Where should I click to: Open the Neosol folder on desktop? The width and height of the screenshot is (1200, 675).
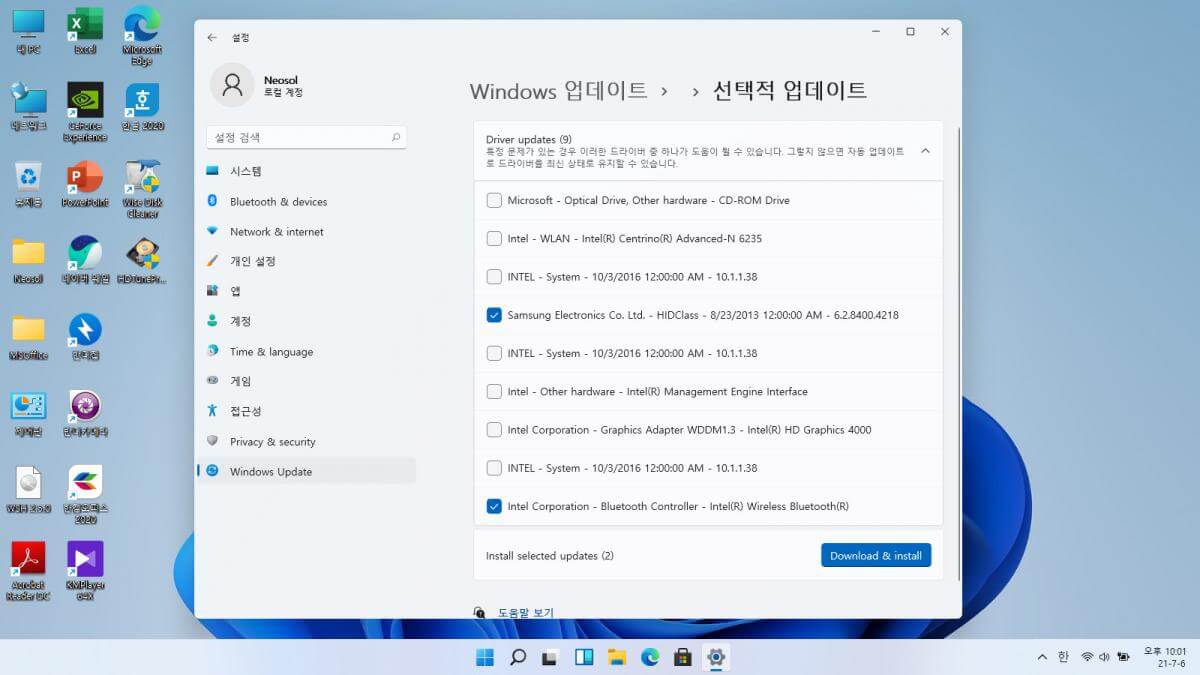(x=28, y=261)
